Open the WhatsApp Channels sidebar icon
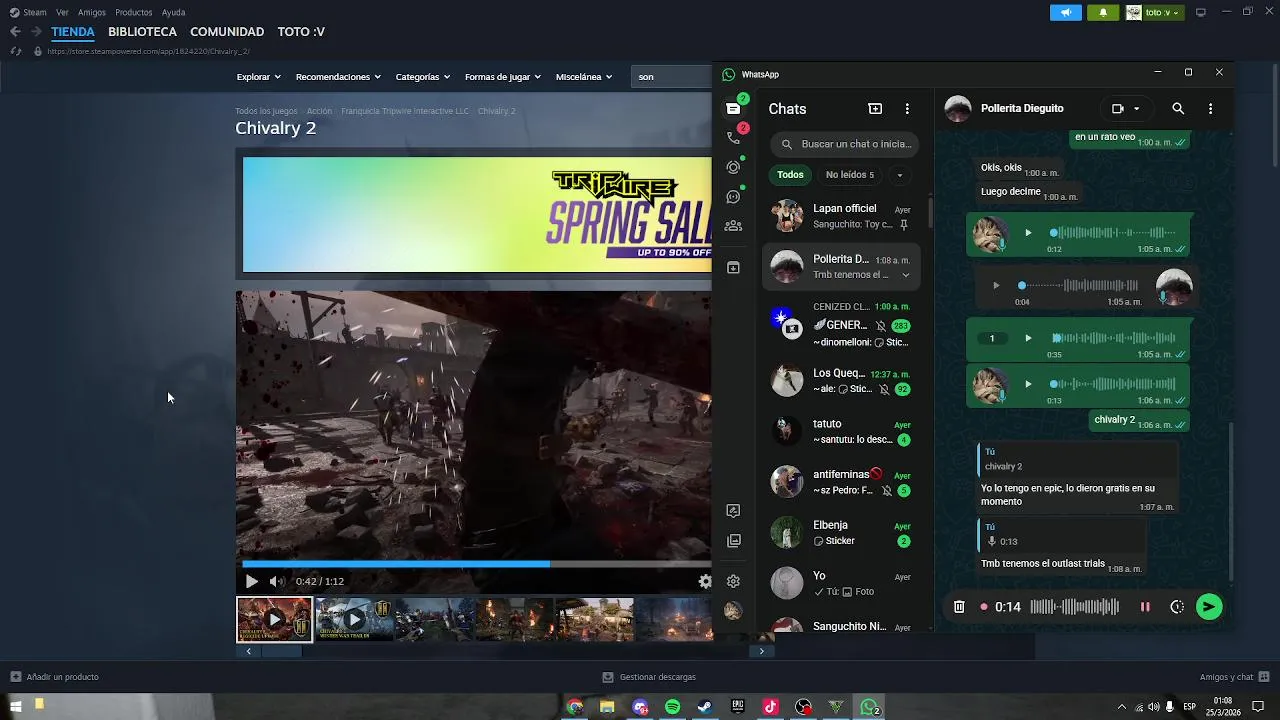Viewport: 1280px width, 720px height. tap(734, 197)
